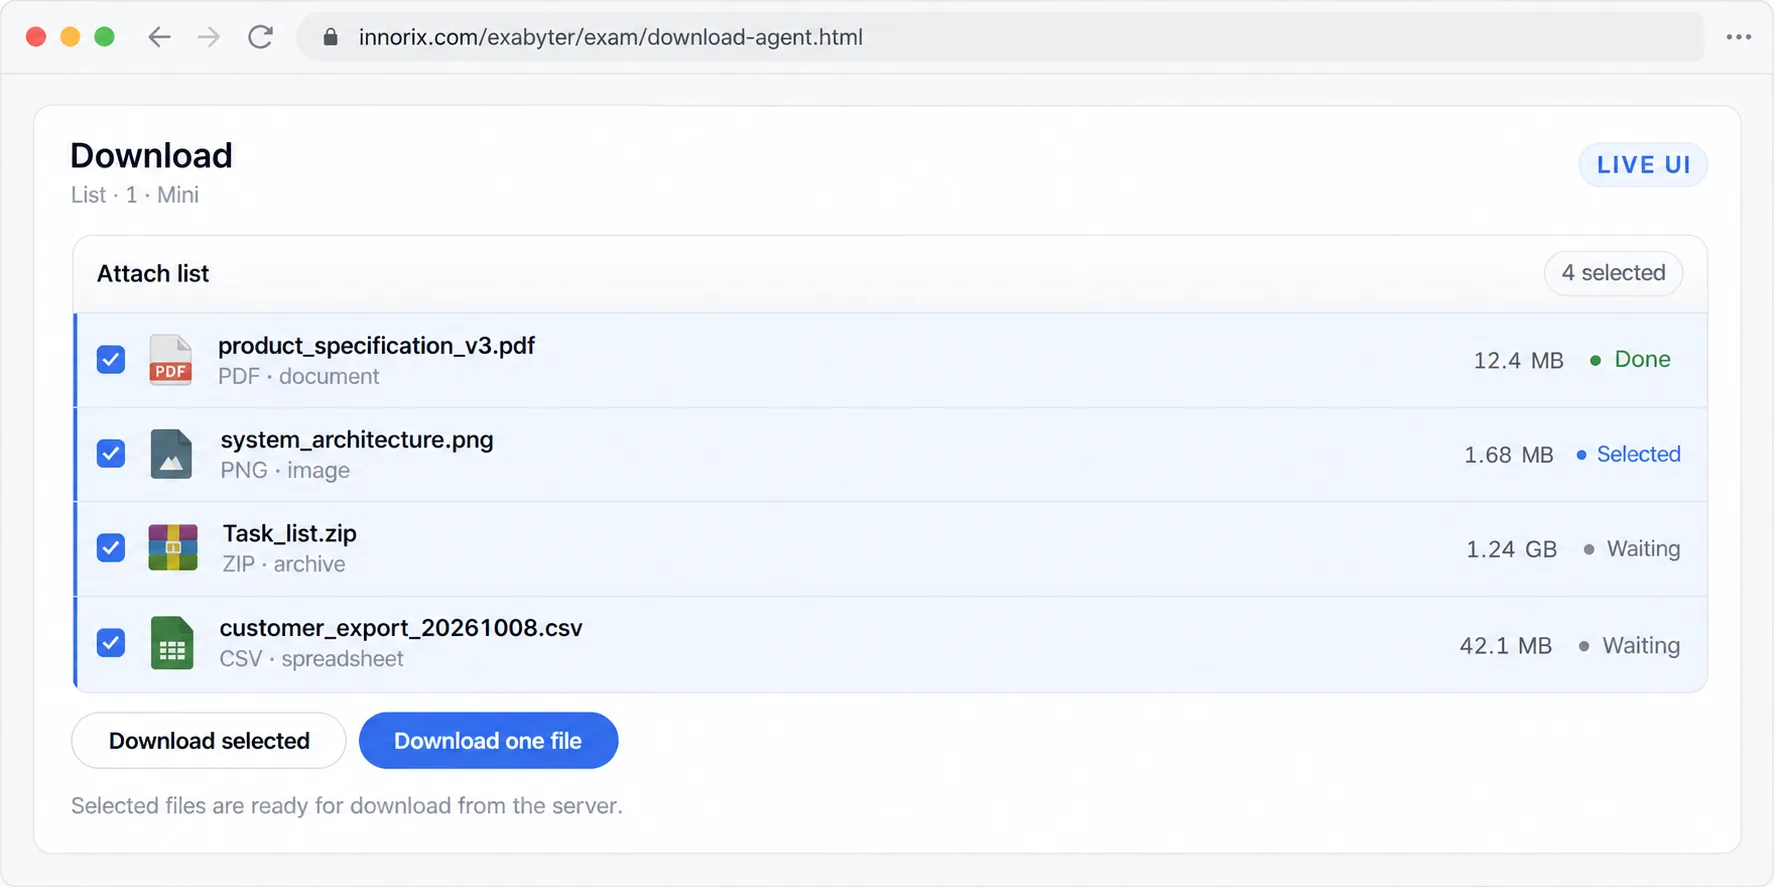
Task: Click the LIVE UI badge
Action: click(x=1643, y=165)
